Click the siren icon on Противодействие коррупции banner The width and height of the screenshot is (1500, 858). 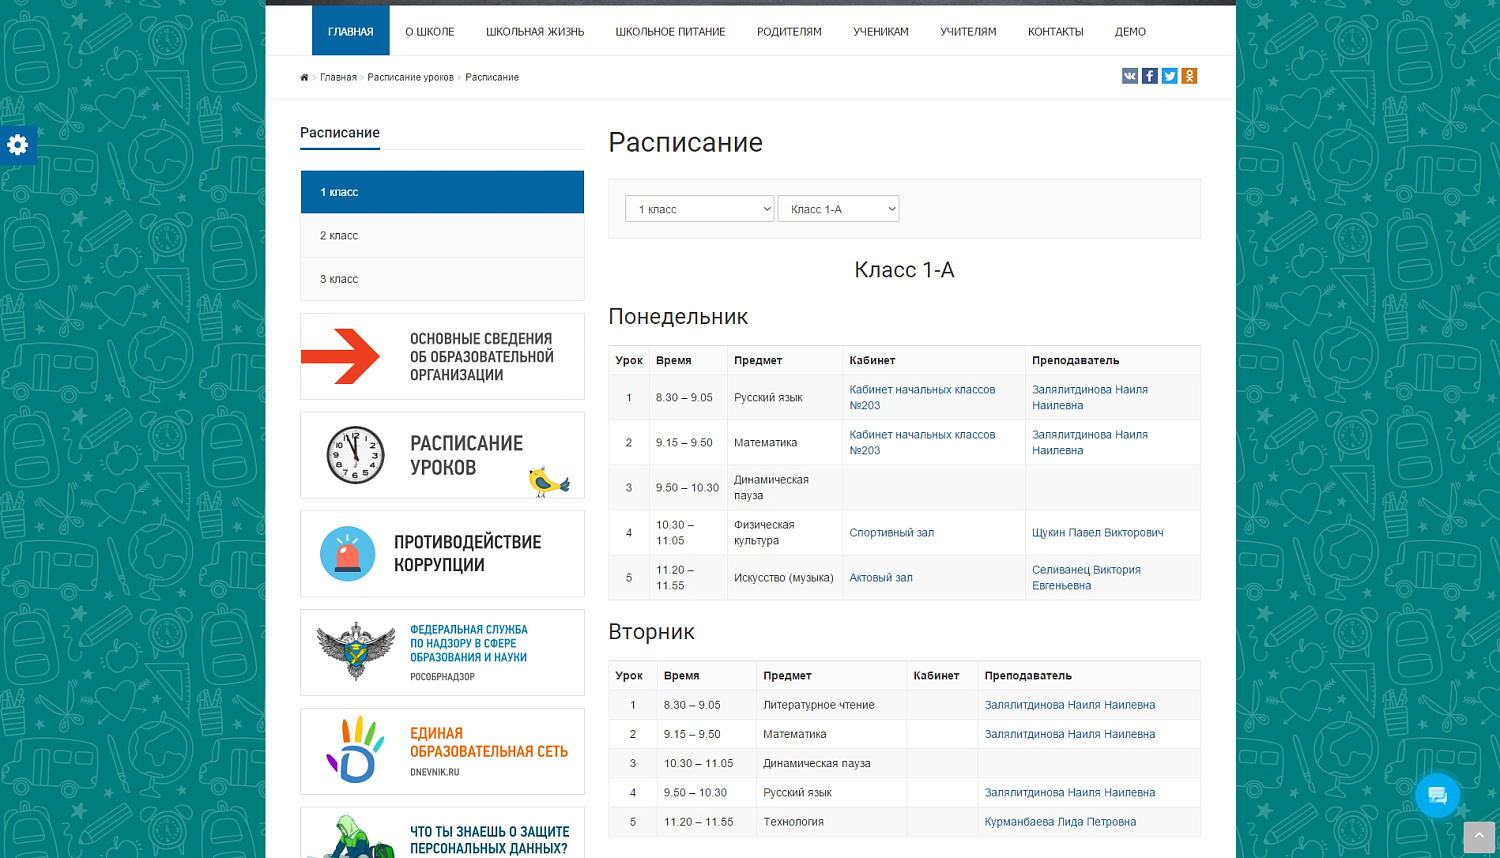pos(347,553)
